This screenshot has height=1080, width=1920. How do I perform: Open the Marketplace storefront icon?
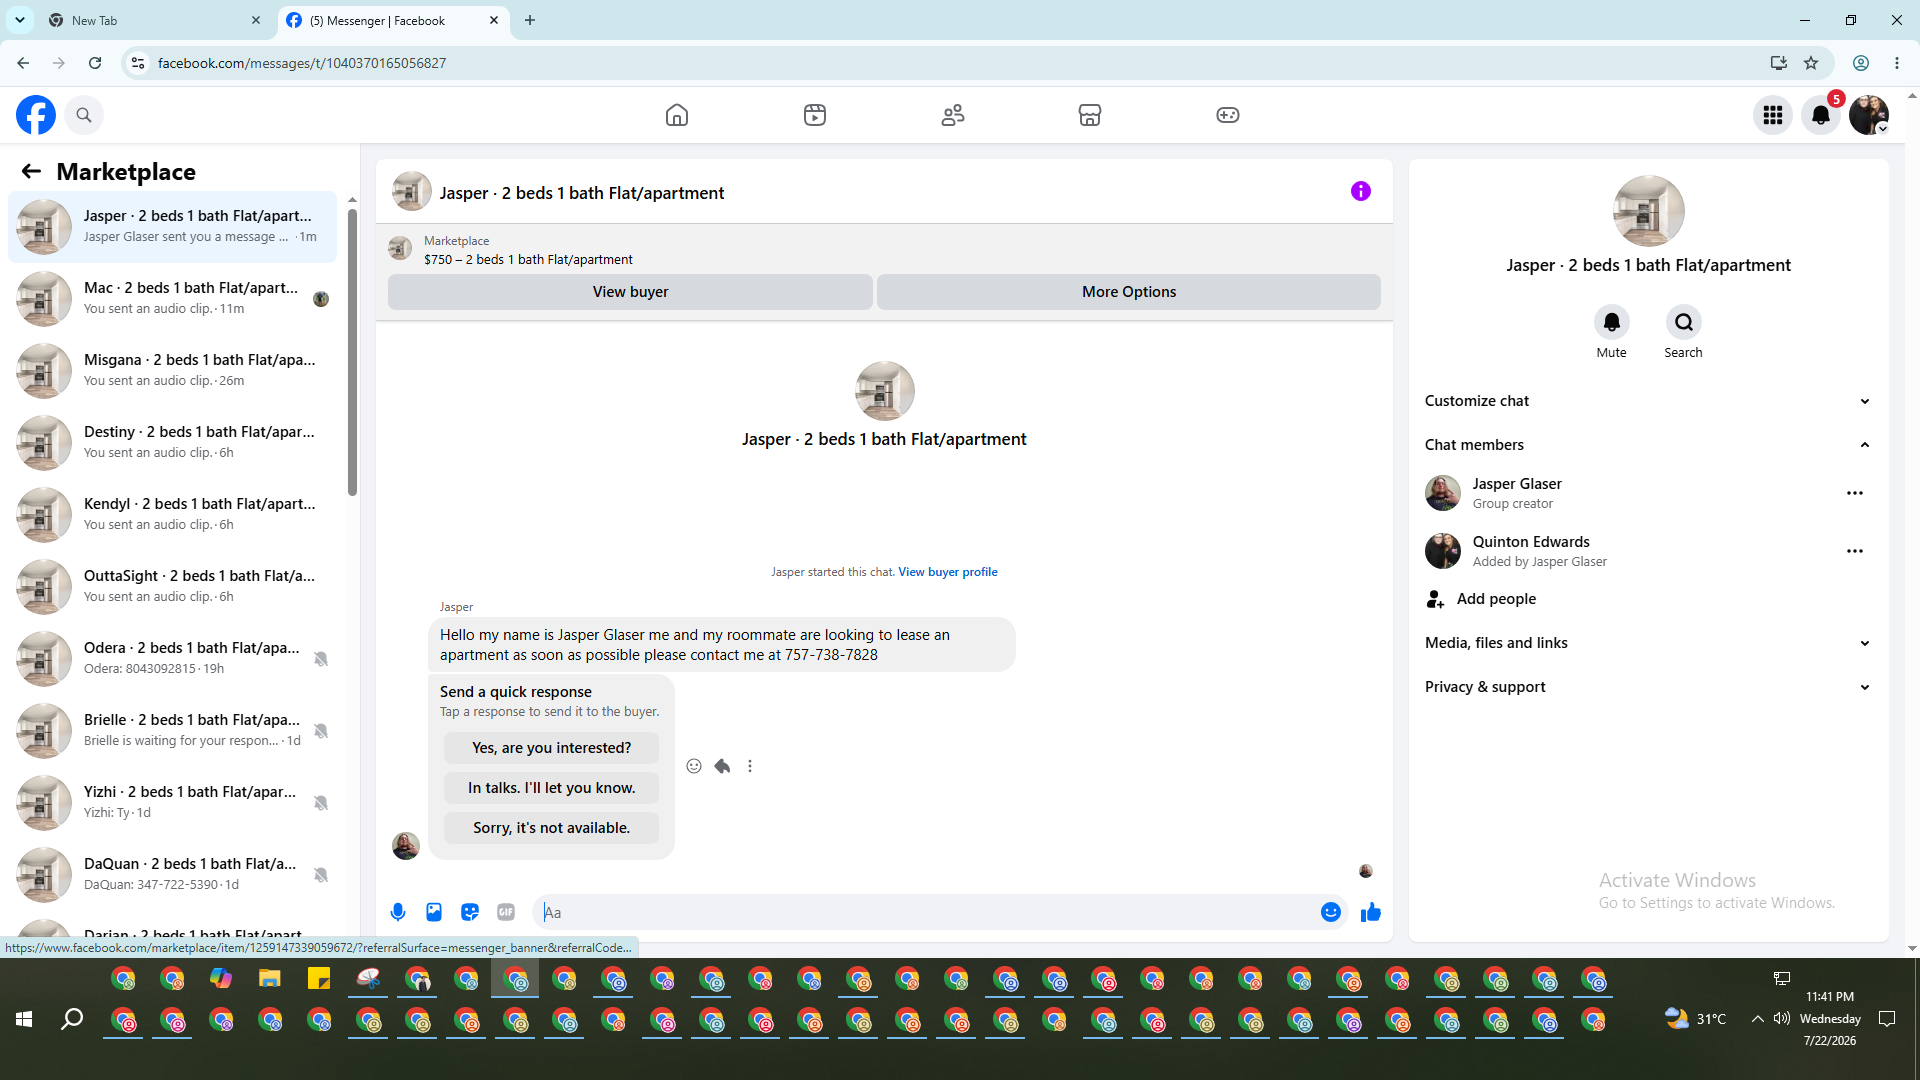point(1090,115)
